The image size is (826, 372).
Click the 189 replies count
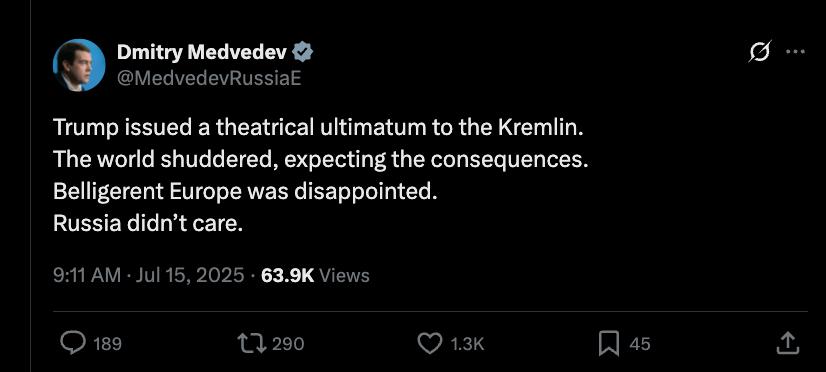tap(107, 344)
